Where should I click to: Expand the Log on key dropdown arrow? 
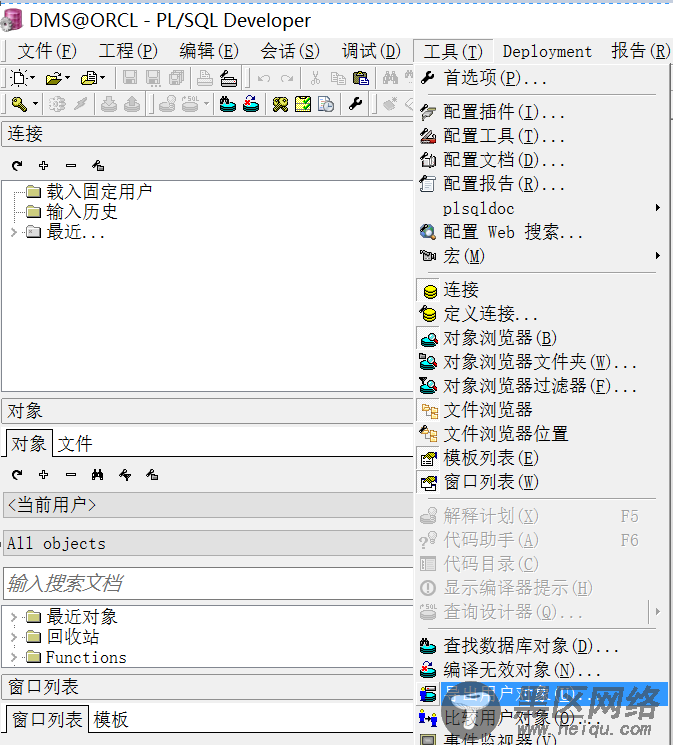pos(35,104)
